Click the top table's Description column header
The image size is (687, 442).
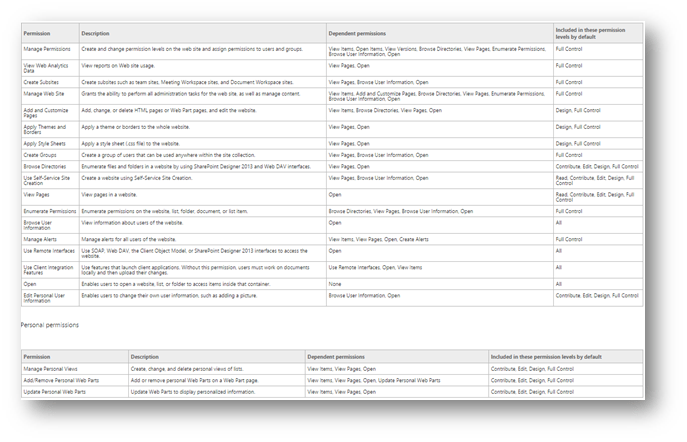[x=97, y=32]
